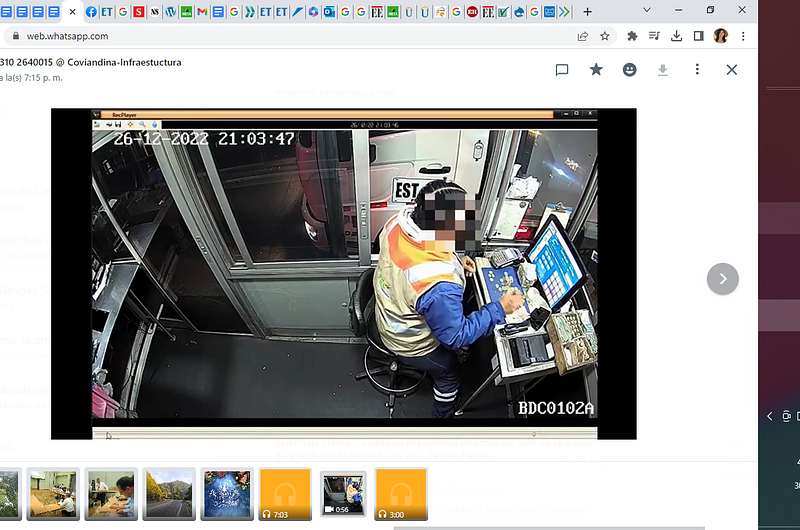Switch to the red S icon tab
The height and width of the screenshot is (530, 800).
pos(138,12)
